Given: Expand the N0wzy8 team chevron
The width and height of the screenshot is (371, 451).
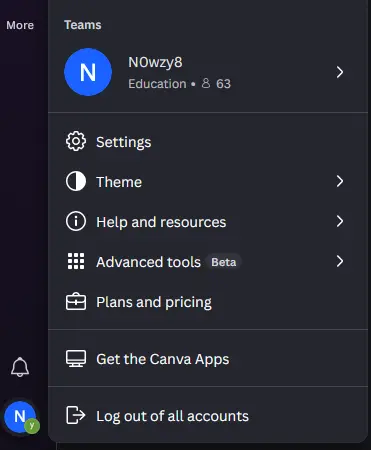Looking at the screenshot, I should point(340,72).
